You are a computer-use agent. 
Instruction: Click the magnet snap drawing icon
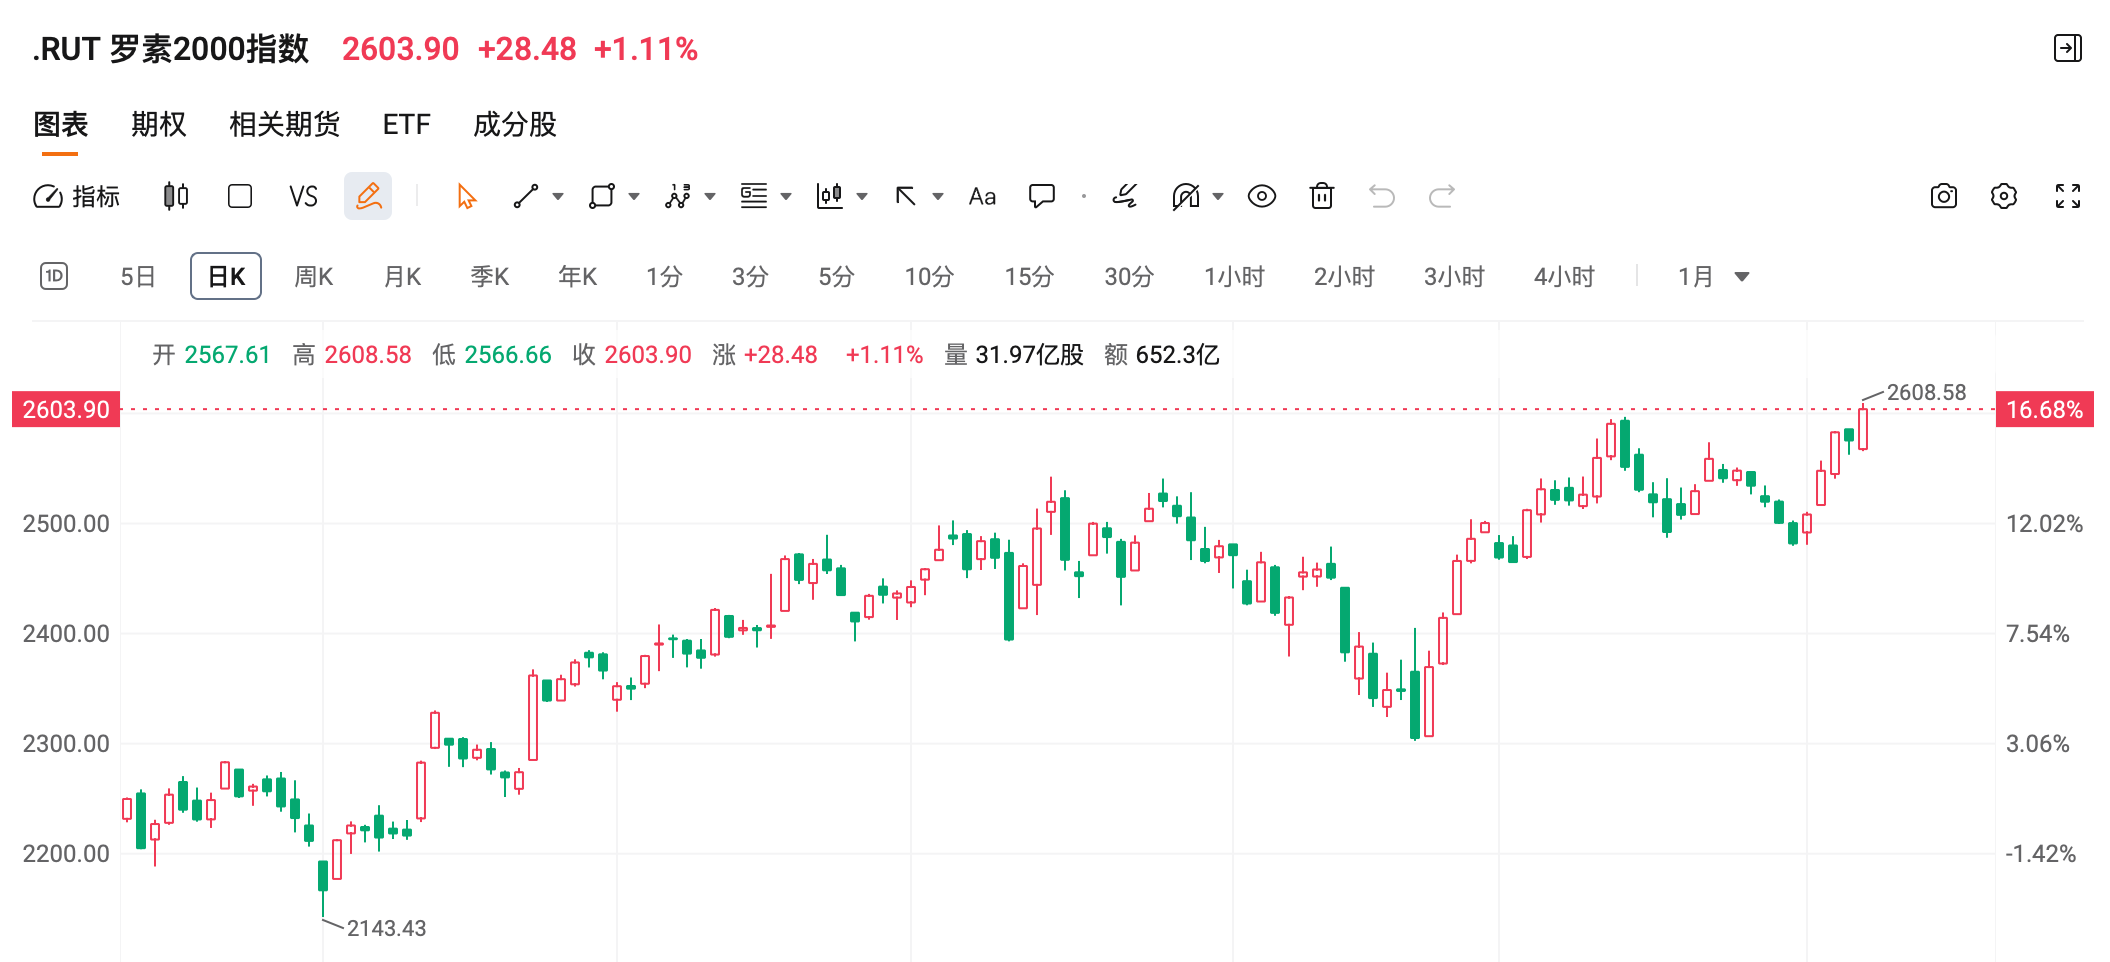[x=1185, y=196]
